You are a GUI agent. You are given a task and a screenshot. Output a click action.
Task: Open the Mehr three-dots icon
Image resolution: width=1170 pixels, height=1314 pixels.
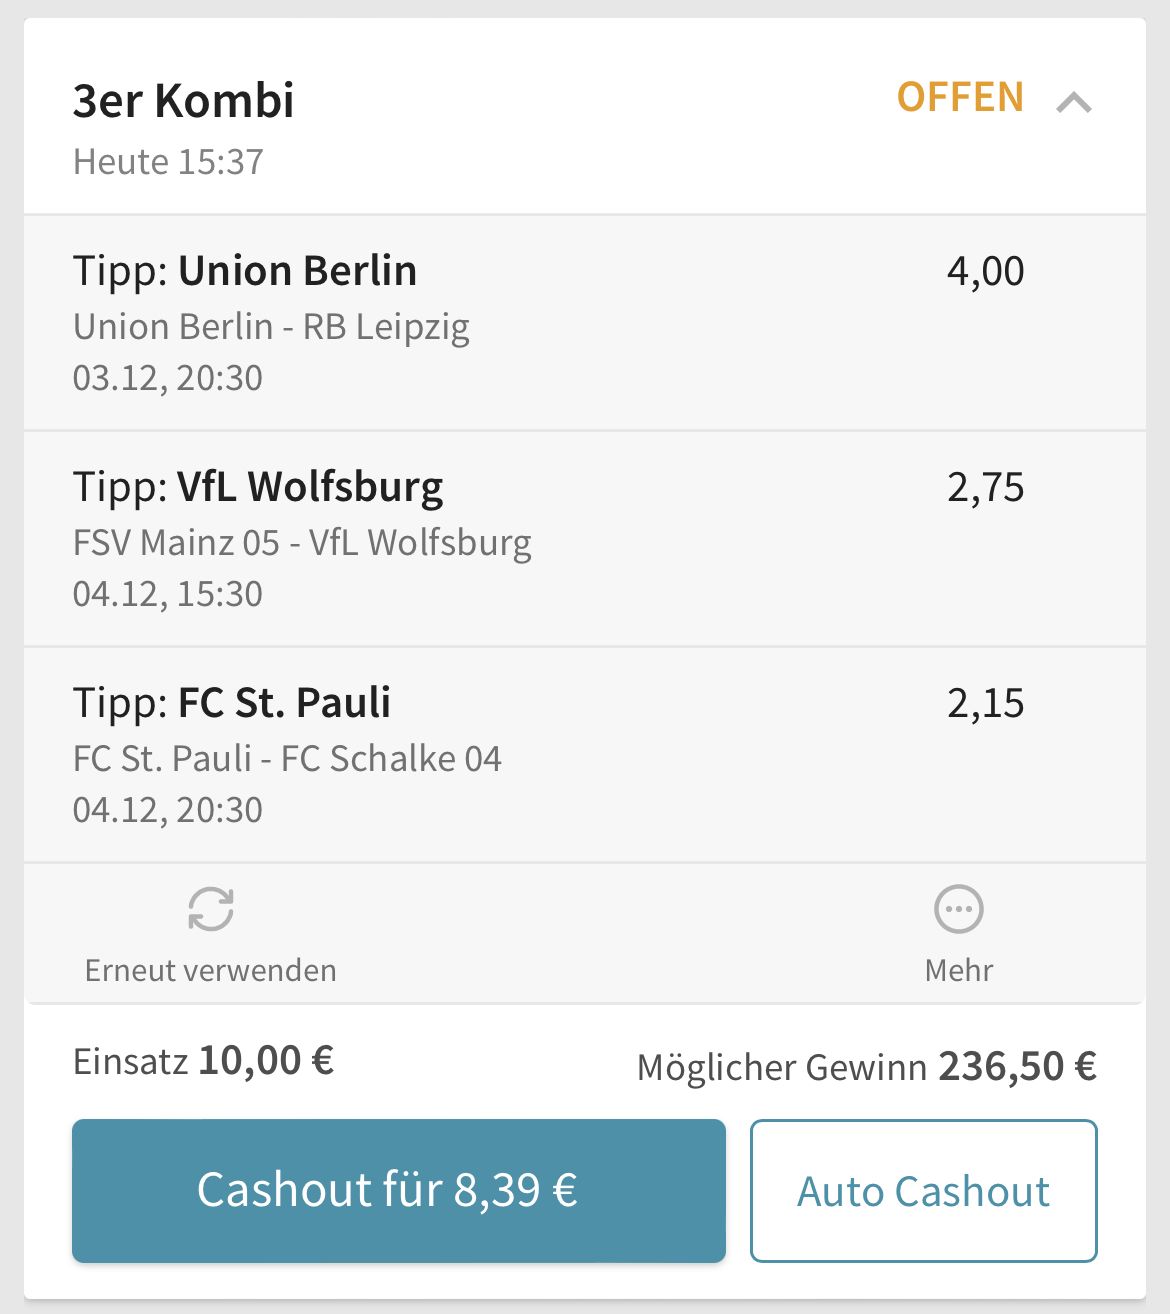pyautogui.click(x=958, y=909)
